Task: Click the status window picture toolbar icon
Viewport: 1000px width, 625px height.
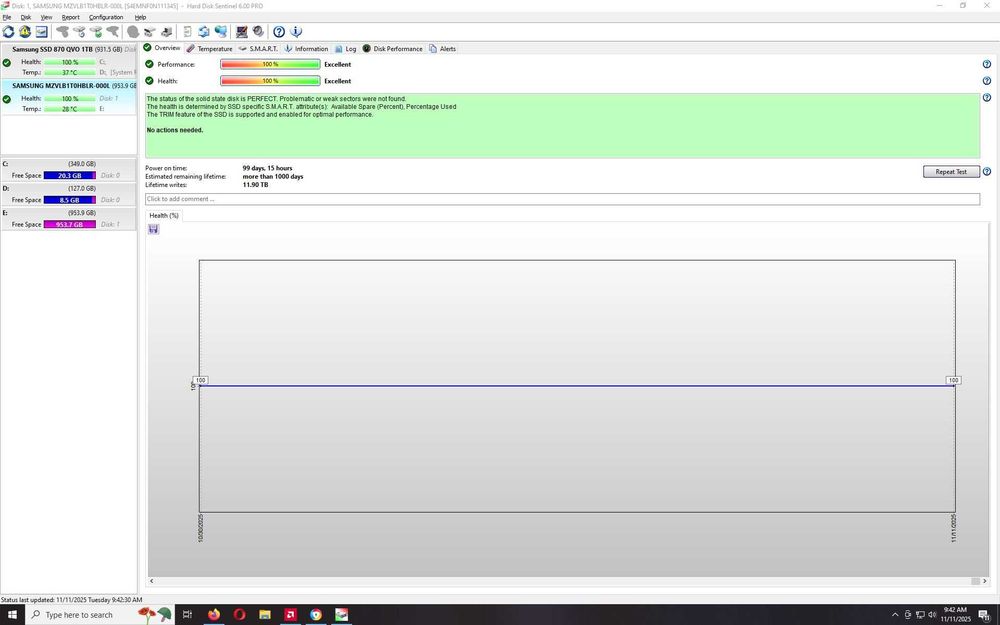Action: [x=41, y=31]
